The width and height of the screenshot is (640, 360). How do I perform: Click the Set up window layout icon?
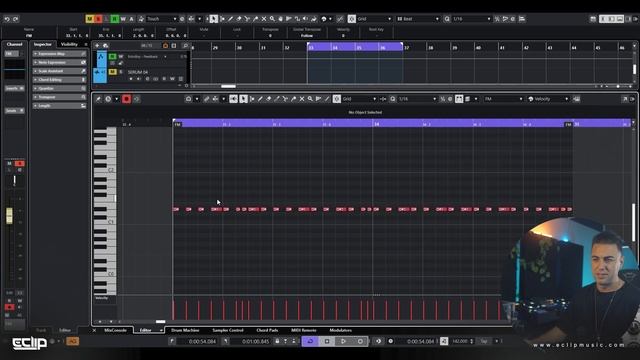(593, 19)
